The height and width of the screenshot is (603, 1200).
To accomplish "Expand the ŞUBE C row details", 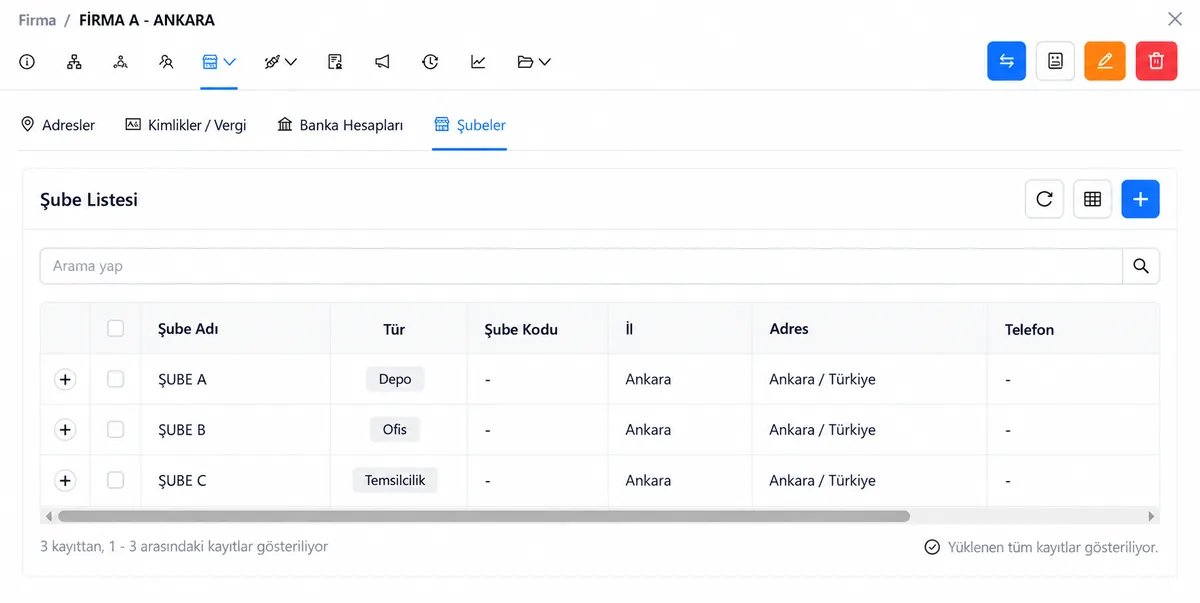I will point(65,480).
